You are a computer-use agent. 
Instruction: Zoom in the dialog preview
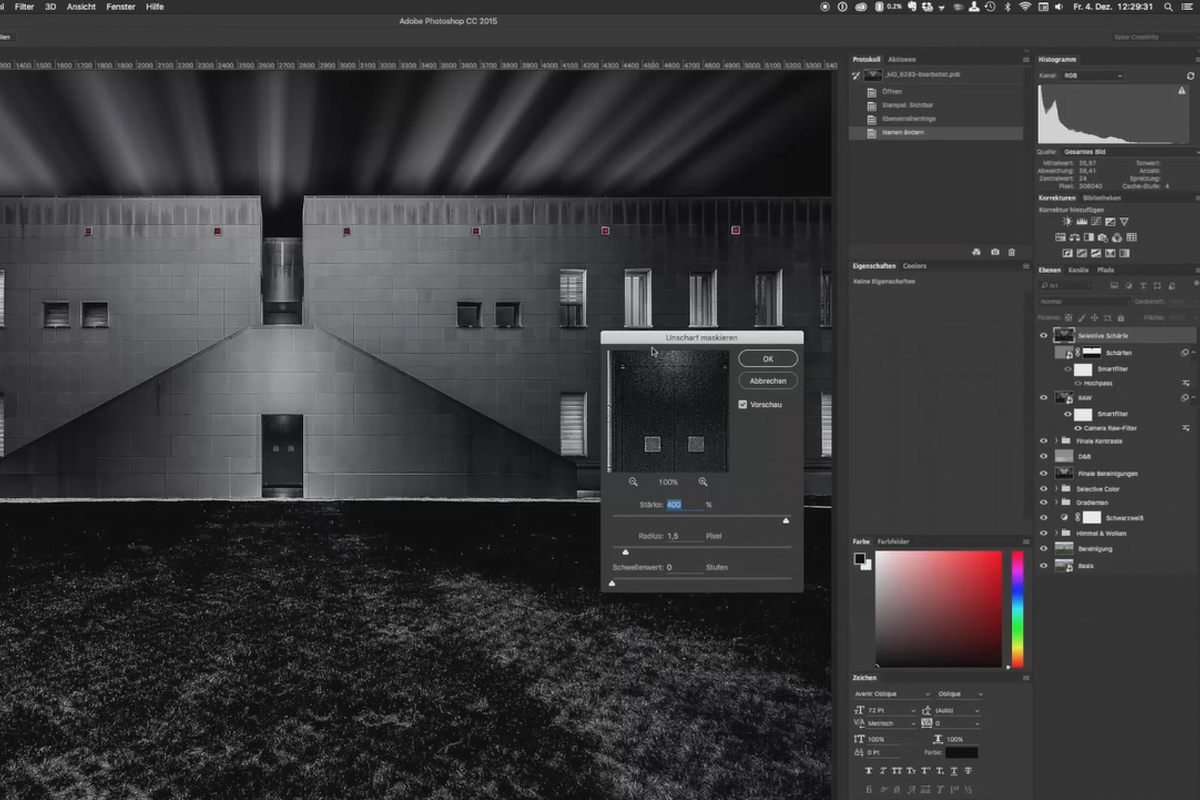tap(703, 482)
